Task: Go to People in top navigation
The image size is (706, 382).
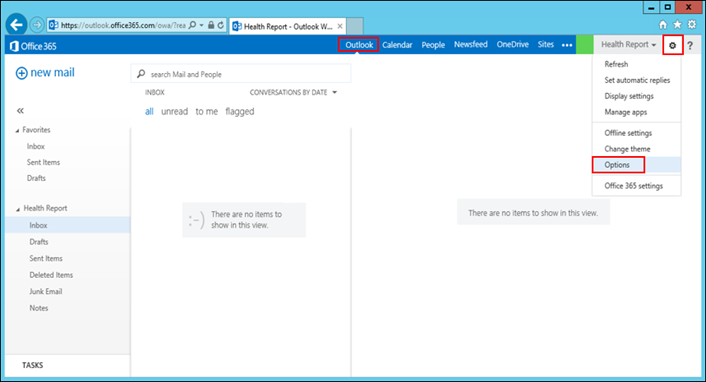Action: [x=433, y=45]
